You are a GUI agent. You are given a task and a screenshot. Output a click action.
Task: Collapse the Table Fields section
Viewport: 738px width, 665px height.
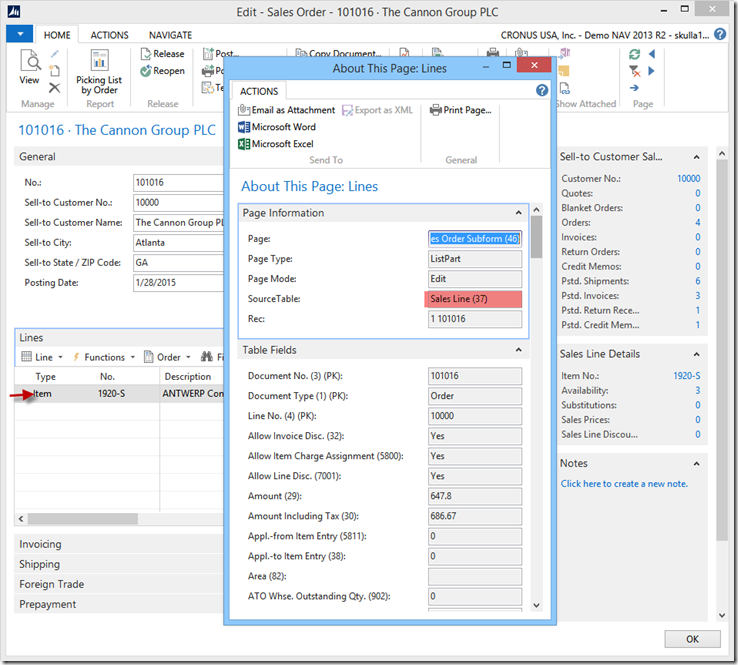pos(518,350)
